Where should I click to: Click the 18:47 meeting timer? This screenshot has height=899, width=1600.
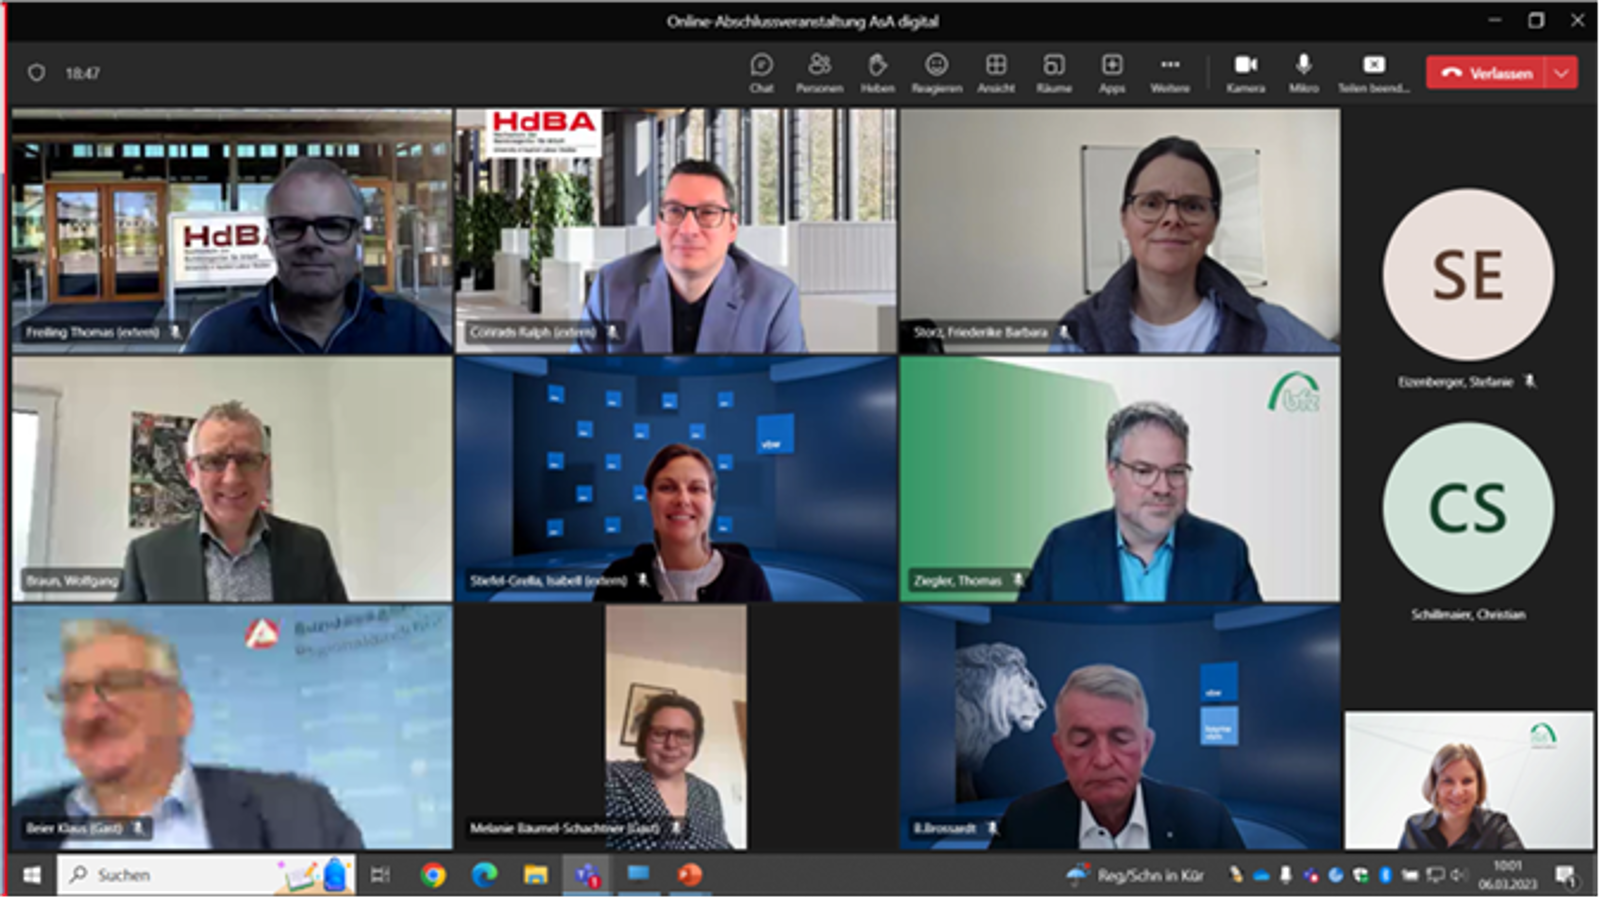[82, 73]
